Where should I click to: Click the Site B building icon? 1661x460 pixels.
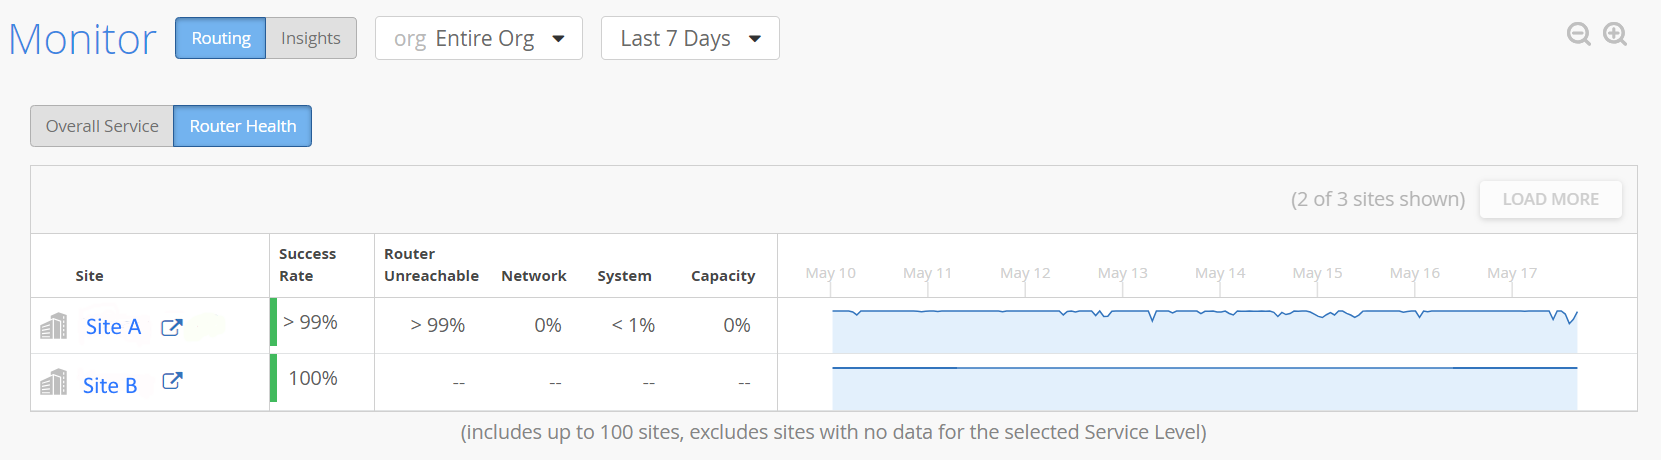pos(54,382)
